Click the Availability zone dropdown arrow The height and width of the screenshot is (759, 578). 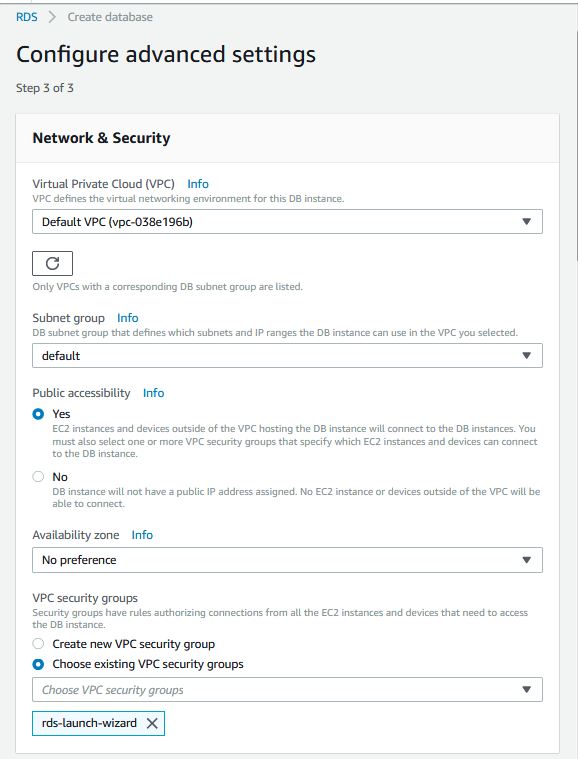pyautogui.click(x=527, y=560)
